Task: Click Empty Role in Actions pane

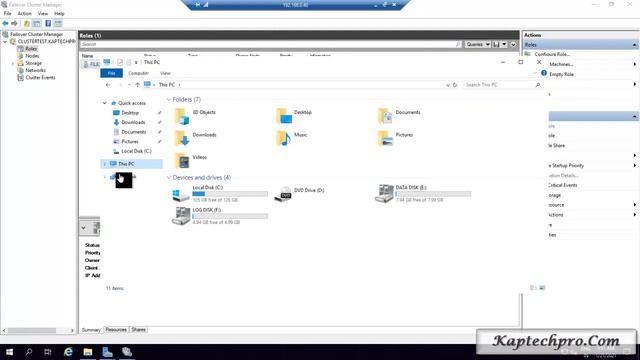Action: pos(561,74)
